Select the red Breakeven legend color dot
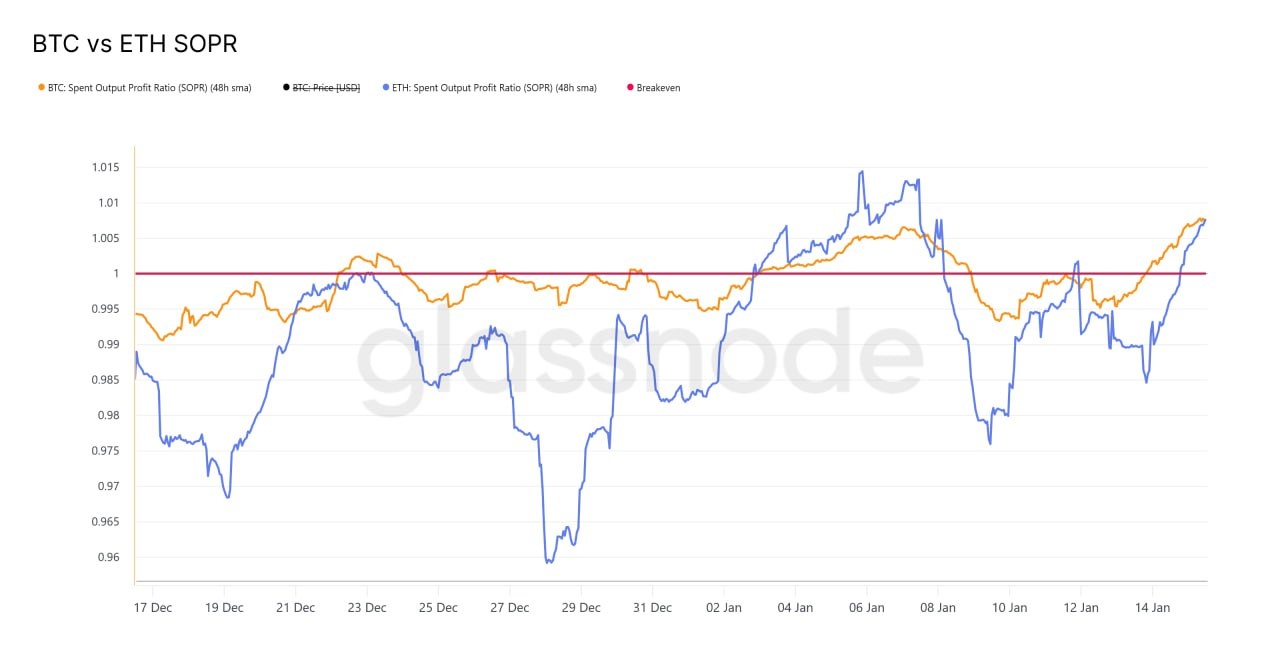Viewport: 1280px width, 655px height. pos(629,88)
